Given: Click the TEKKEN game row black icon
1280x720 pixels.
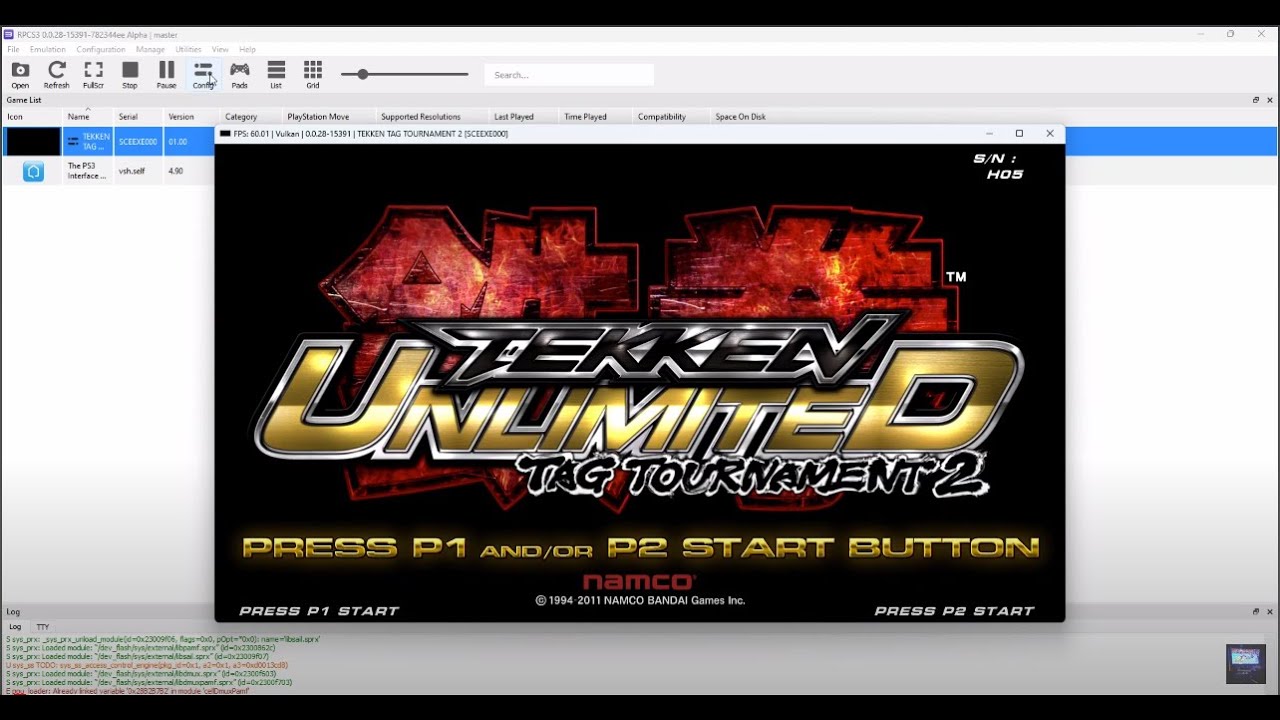Looking at the screenshot, I should [x=33, y=142].
